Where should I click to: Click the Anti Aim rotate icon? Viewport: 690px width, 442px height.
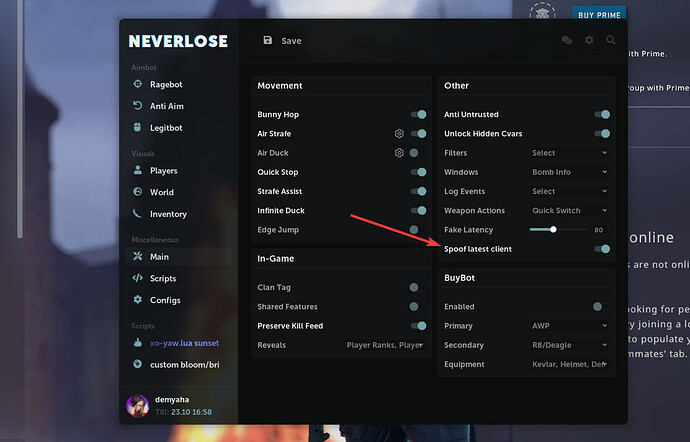coord(138,106)
